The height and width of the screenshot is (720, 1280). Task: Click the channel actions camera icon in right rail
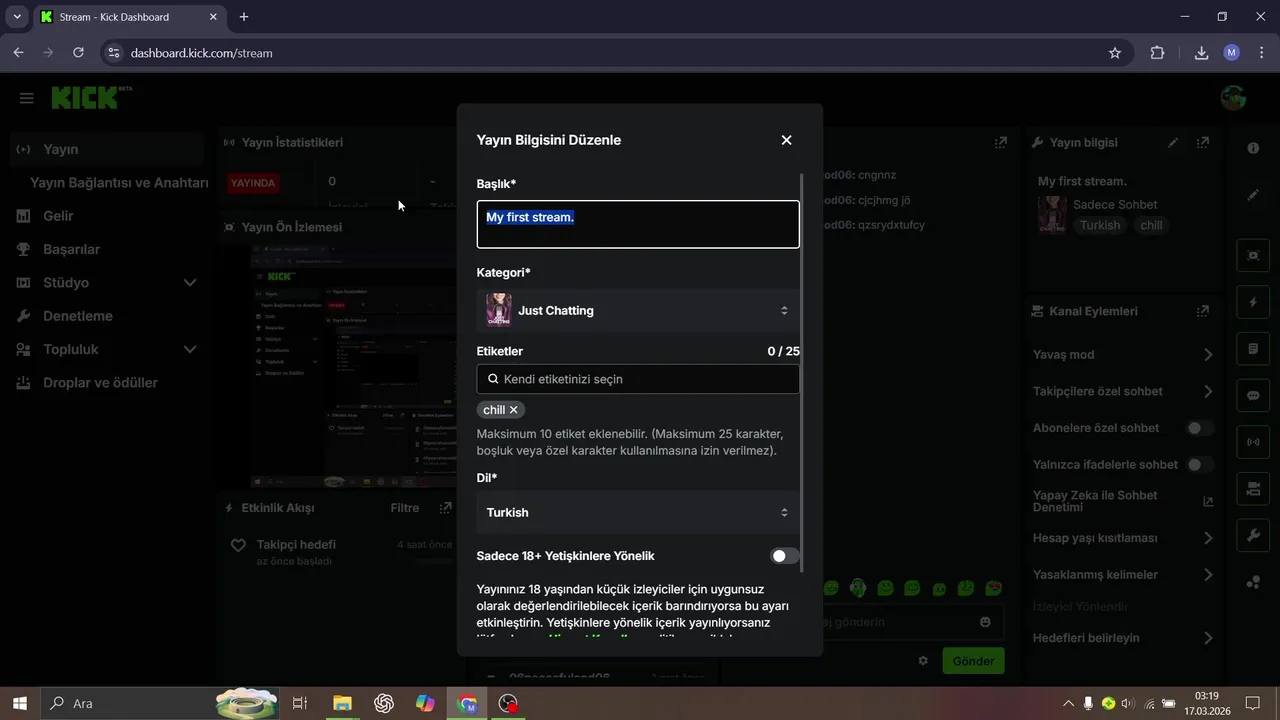(x=1253, y=489)
